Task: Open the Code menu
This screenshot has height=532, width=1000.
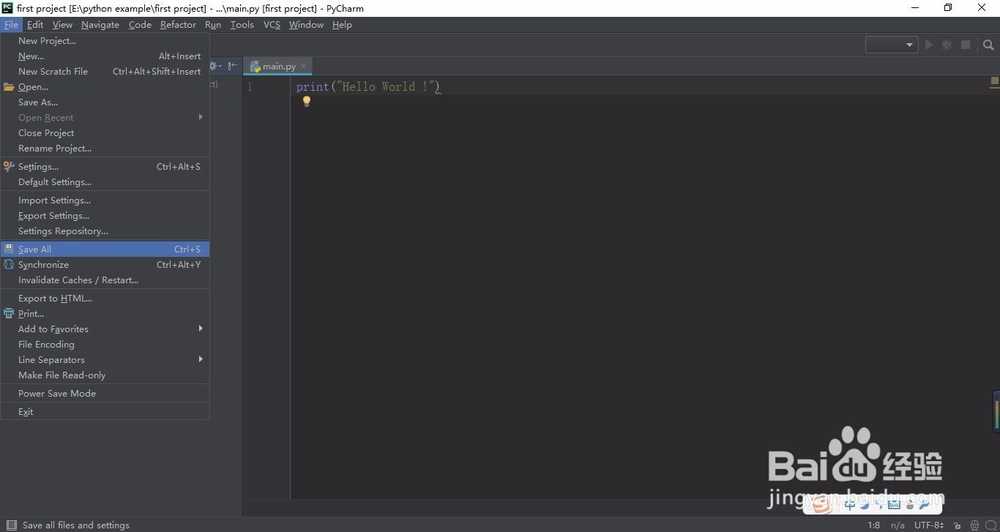Action: 140,25
